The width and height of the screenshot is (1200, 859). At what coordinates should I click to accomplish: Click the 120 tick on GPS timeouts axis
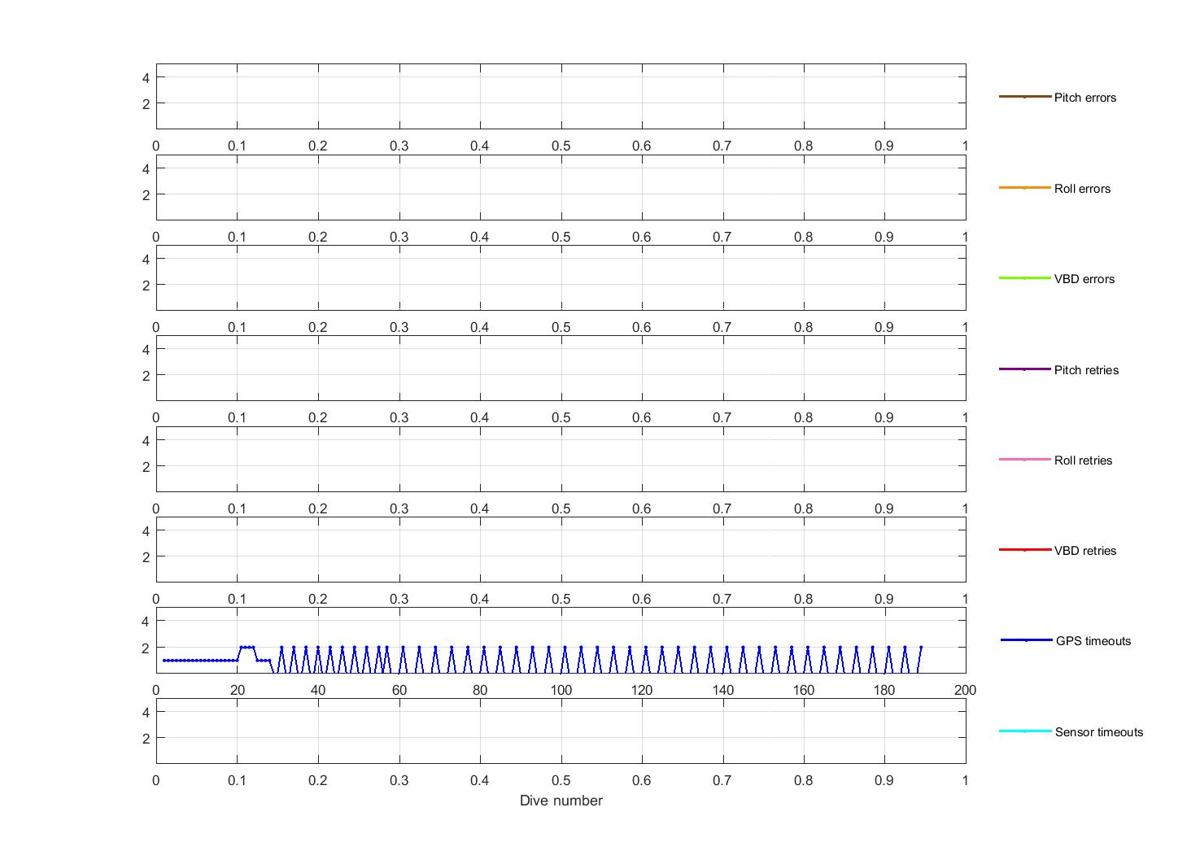[642, 690]
